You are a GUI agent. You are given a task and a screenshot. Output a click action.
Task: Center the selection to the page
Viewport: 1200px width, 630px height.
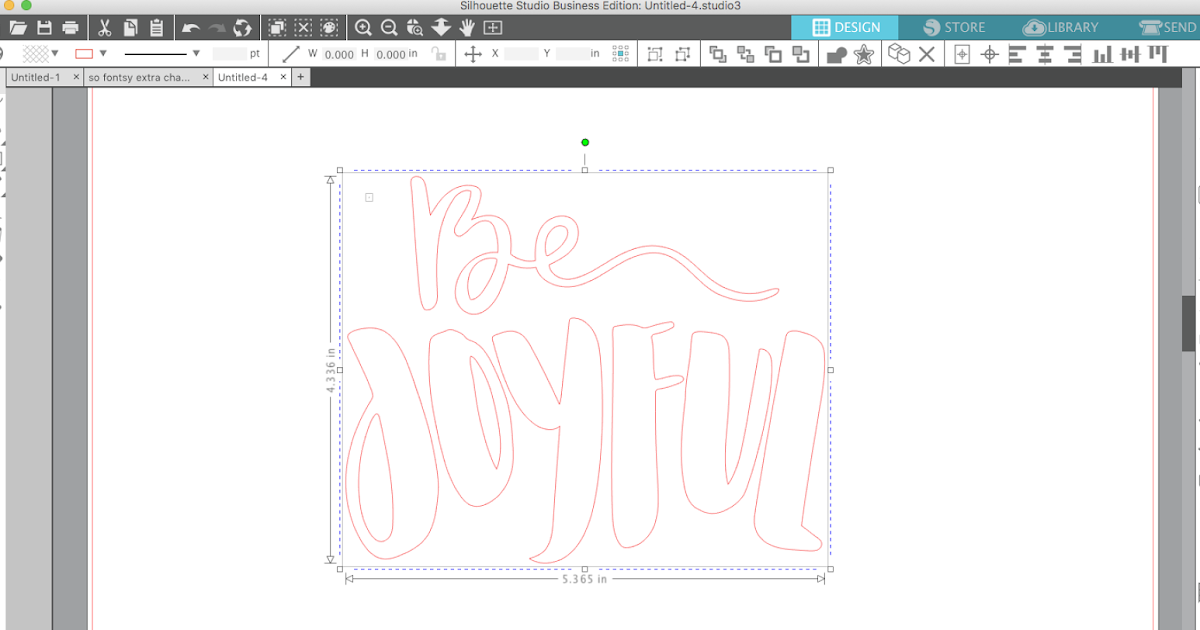click(x=962, y=54)
